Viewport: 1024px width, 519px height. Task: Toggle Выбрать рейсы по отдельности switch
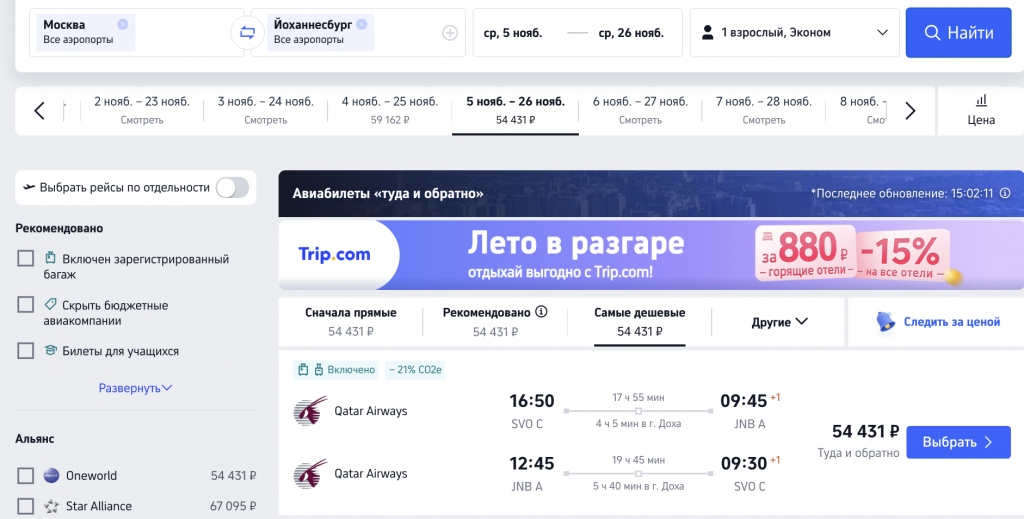click(232, 187)
